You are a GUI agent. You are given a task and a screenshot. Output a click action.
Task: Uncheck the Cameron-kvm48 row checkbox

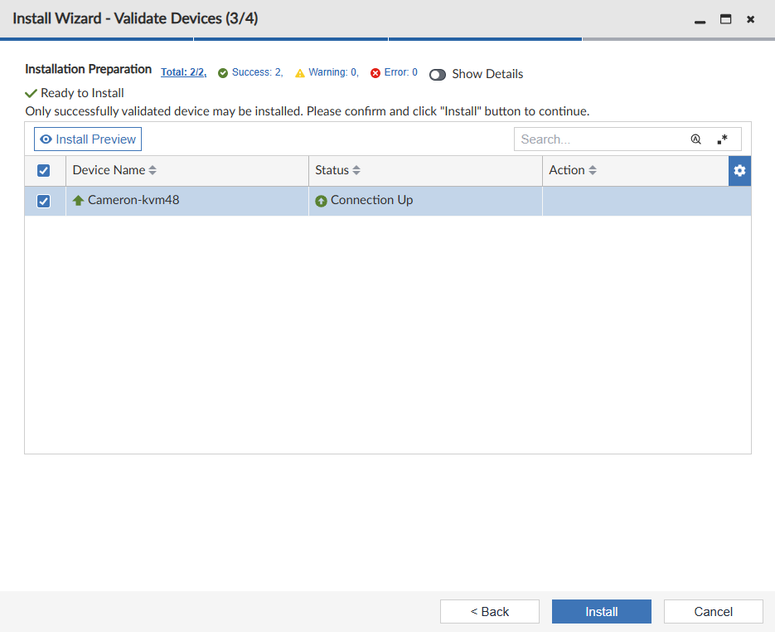pos(43,201)
